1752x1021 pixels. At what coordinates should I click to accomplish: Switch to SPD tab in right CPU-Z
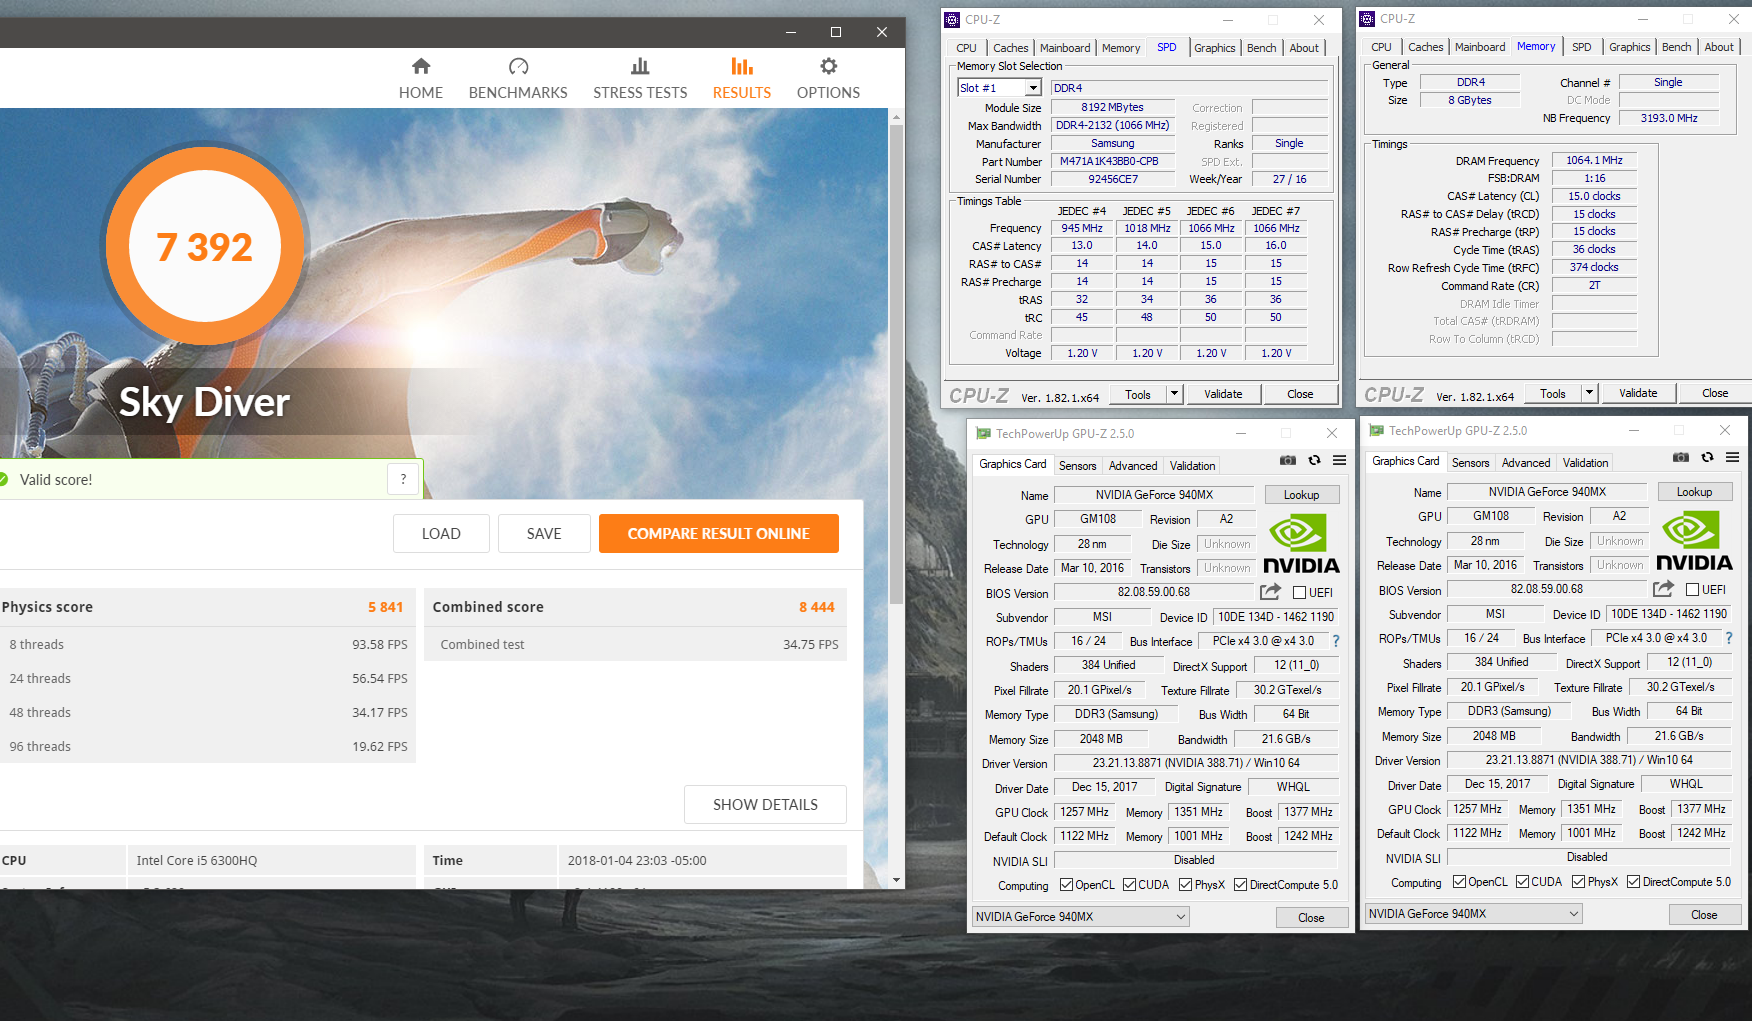click(x=1581, y=47)
